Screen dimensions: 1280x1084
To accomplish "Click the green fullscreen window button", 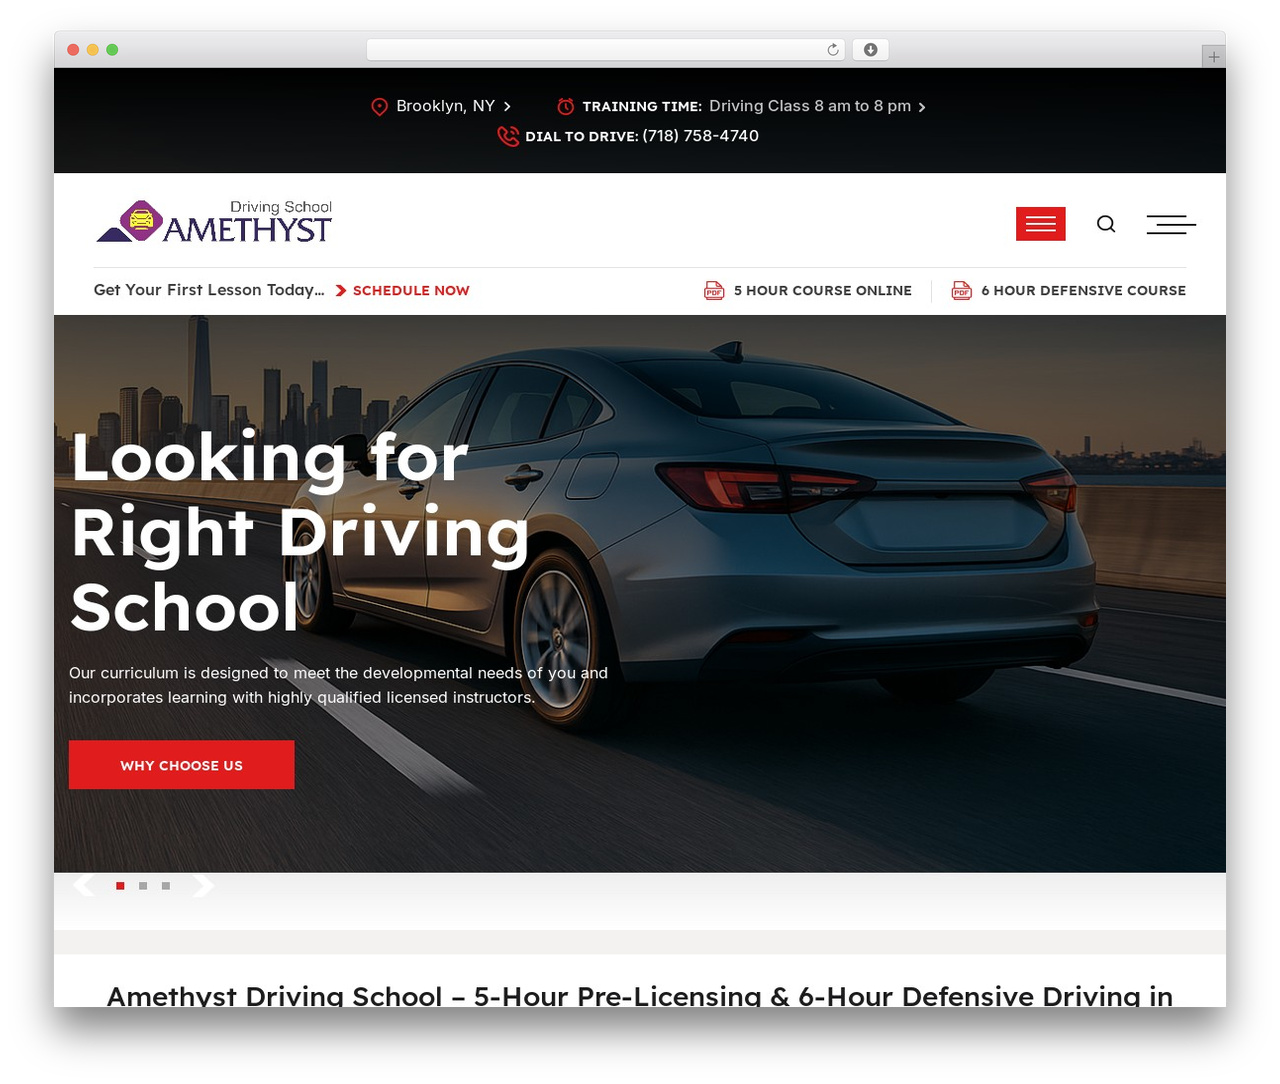I will tap(112, 50).
